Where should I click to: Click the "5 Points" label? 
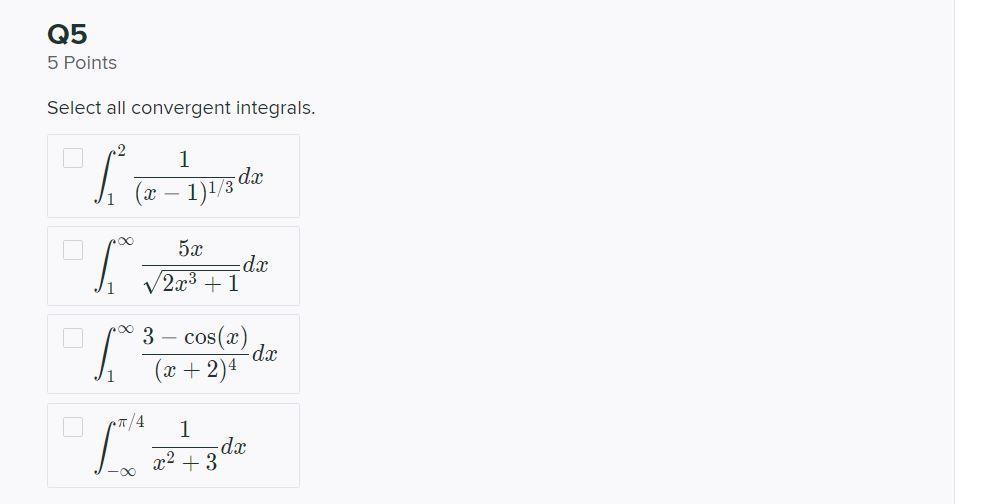click(82, 63)
